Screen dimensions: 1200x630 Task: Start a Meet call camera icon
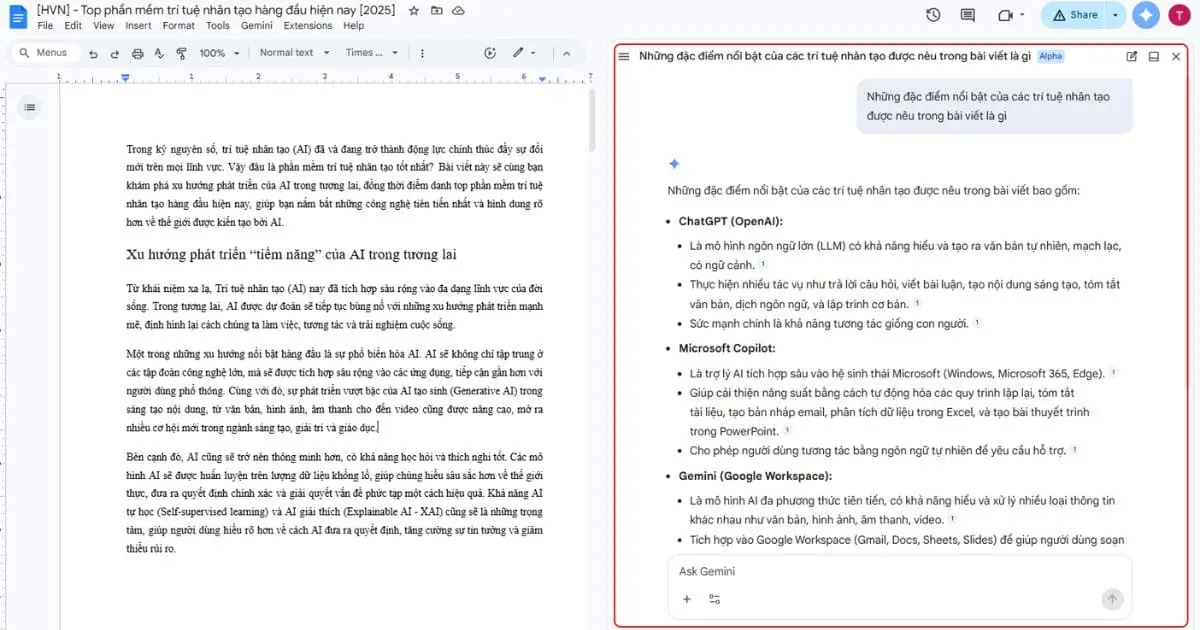1005,15
